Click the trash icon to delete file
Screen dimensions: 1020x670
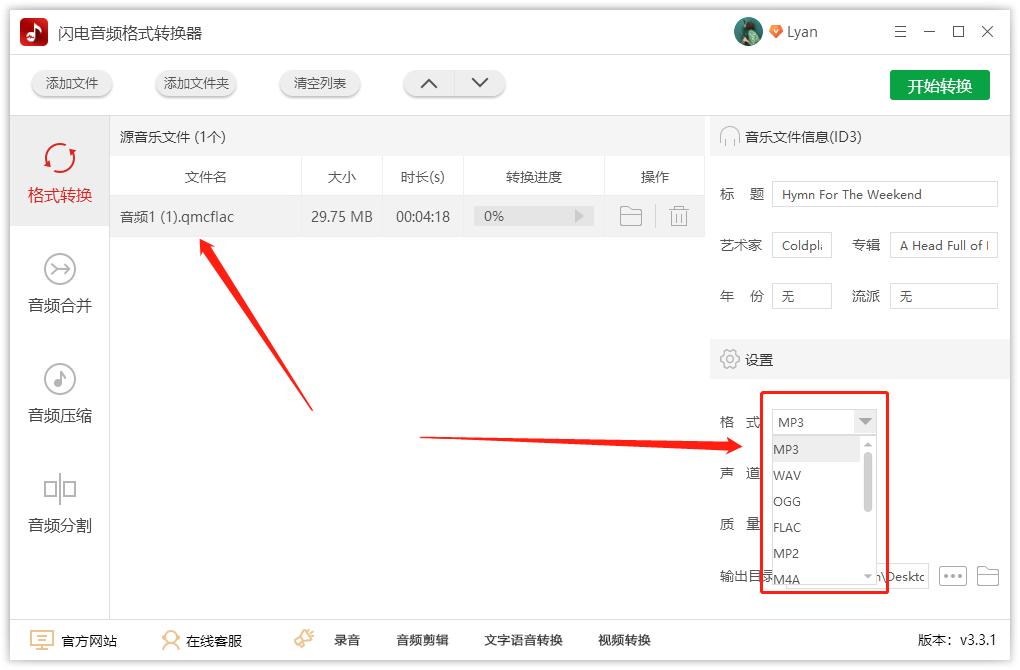click(679, 216)
